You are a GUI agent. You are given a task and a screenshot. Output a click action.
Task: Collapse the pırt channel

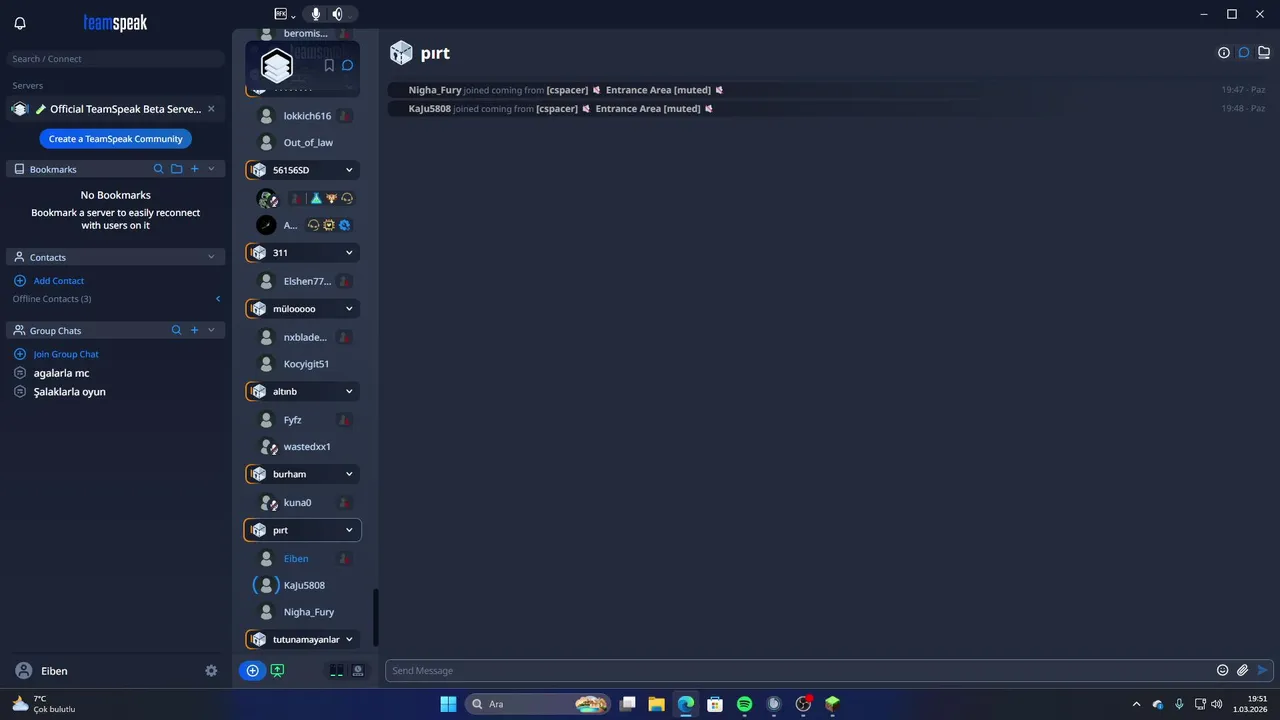pos(349,530)
